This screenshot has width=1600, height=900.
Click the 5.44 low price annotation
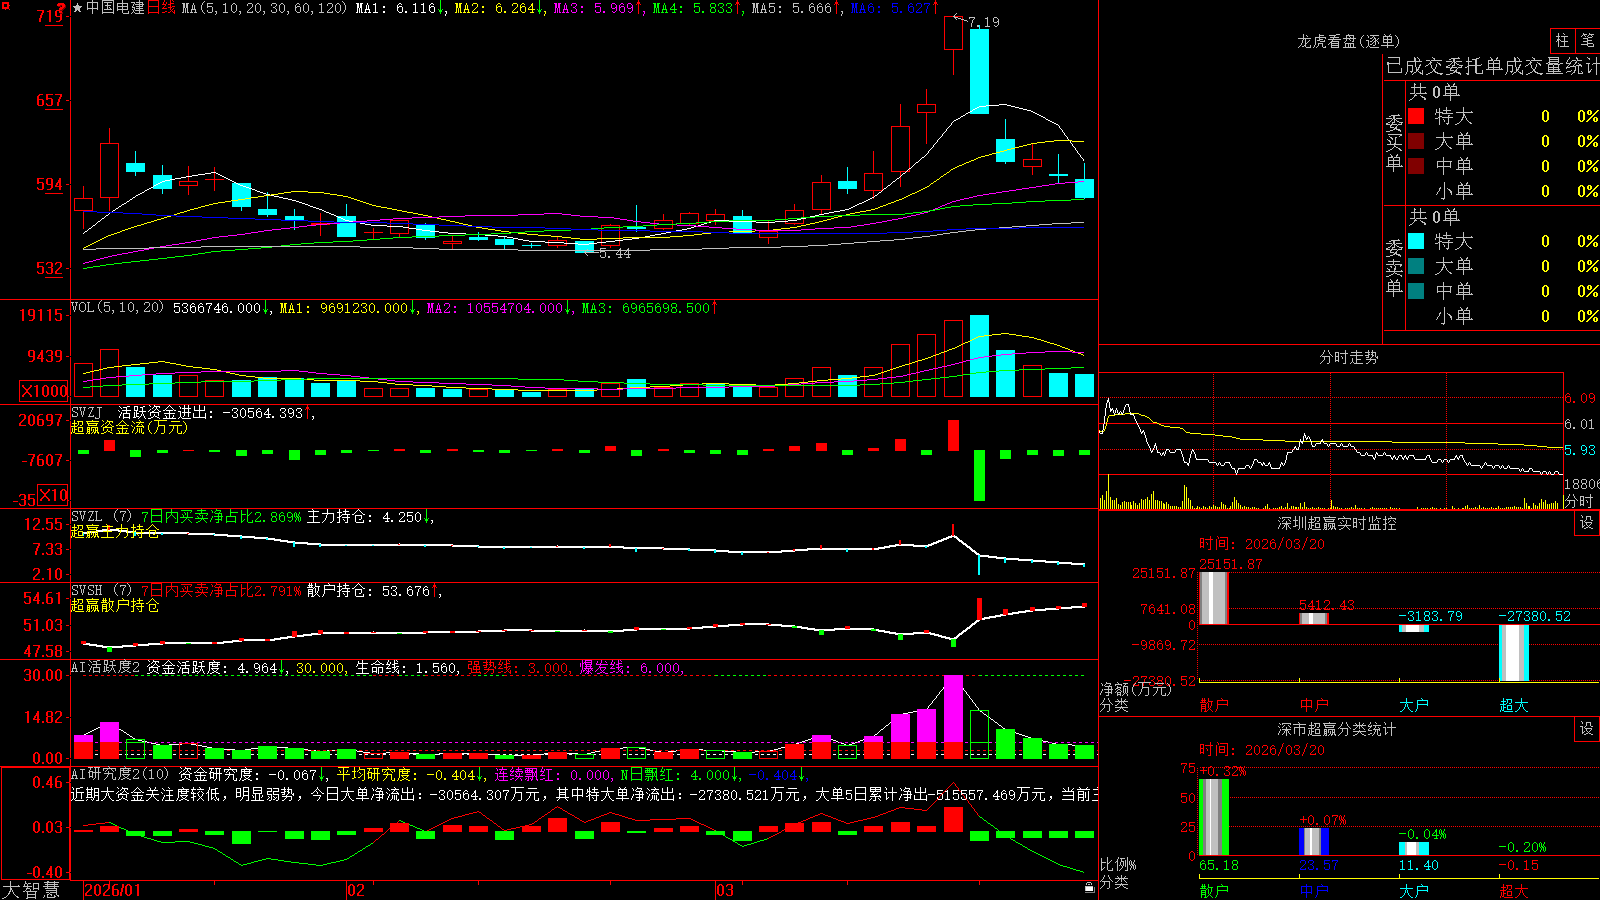pos(615,254)
